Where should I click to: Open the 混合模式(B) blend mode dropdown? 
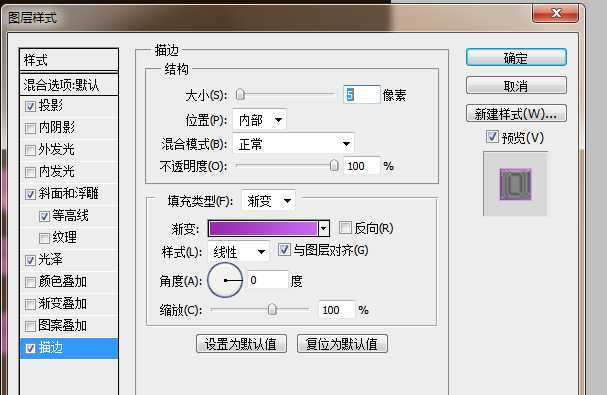pos(293,144)
